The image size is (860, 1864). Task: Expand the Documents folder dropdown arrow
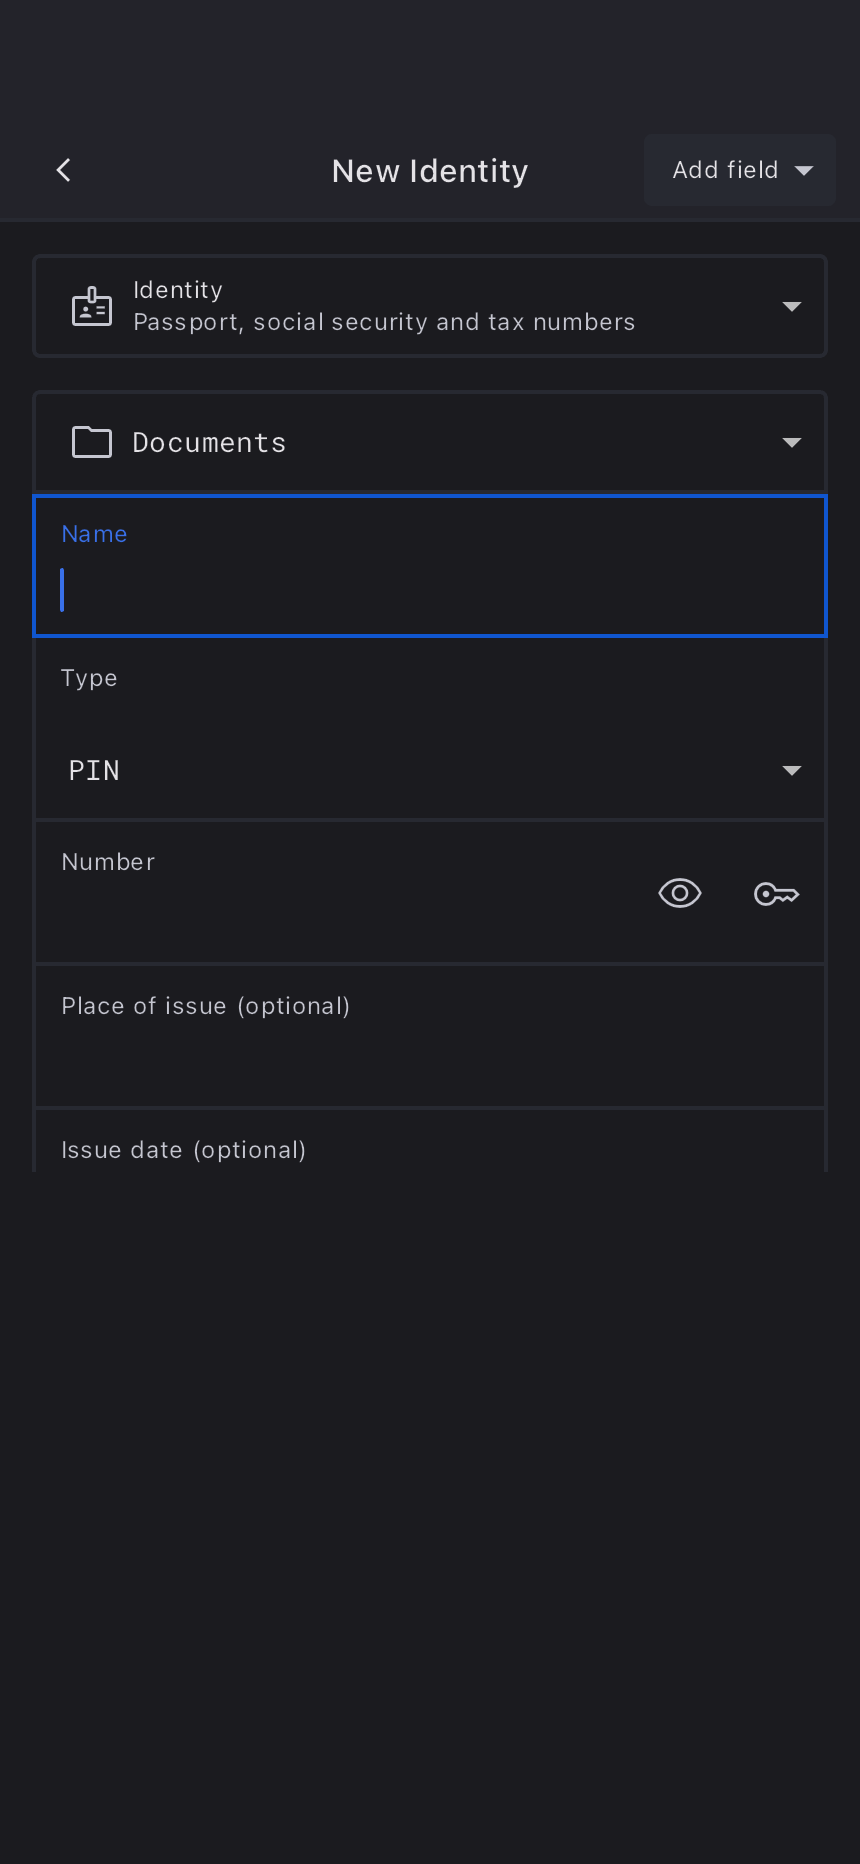(792, 442)
